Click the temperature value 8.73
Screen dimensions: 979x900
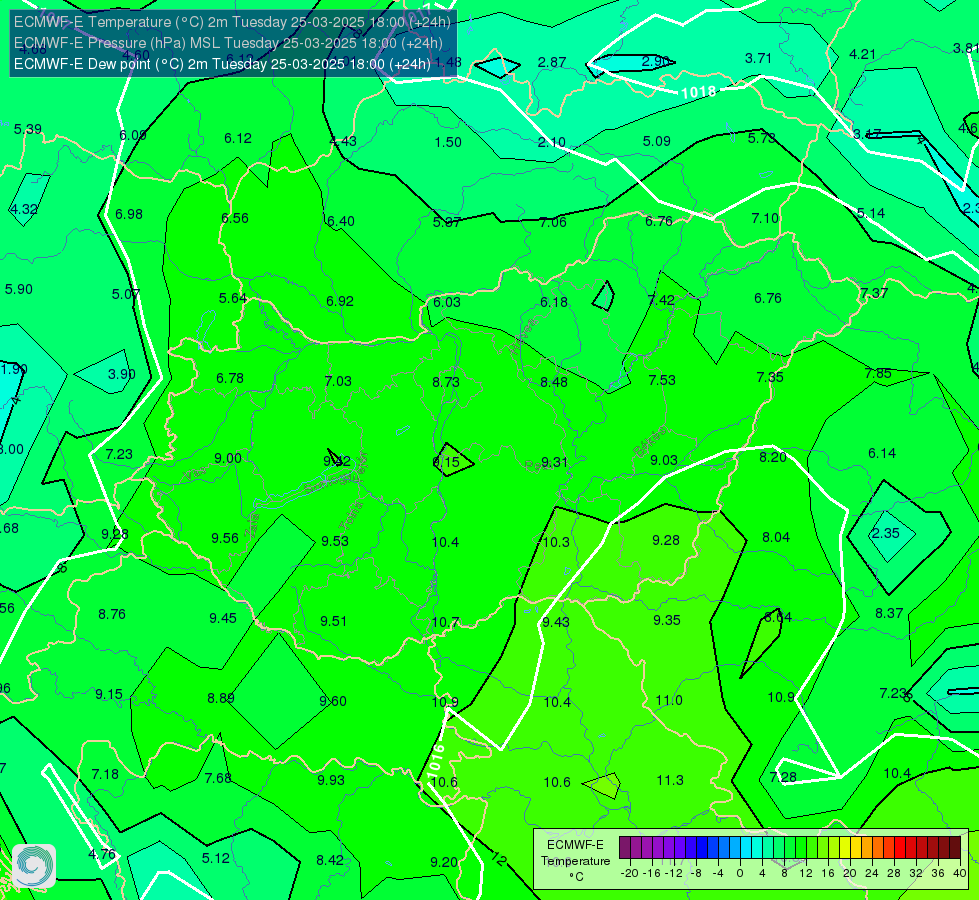pos(446,382)
